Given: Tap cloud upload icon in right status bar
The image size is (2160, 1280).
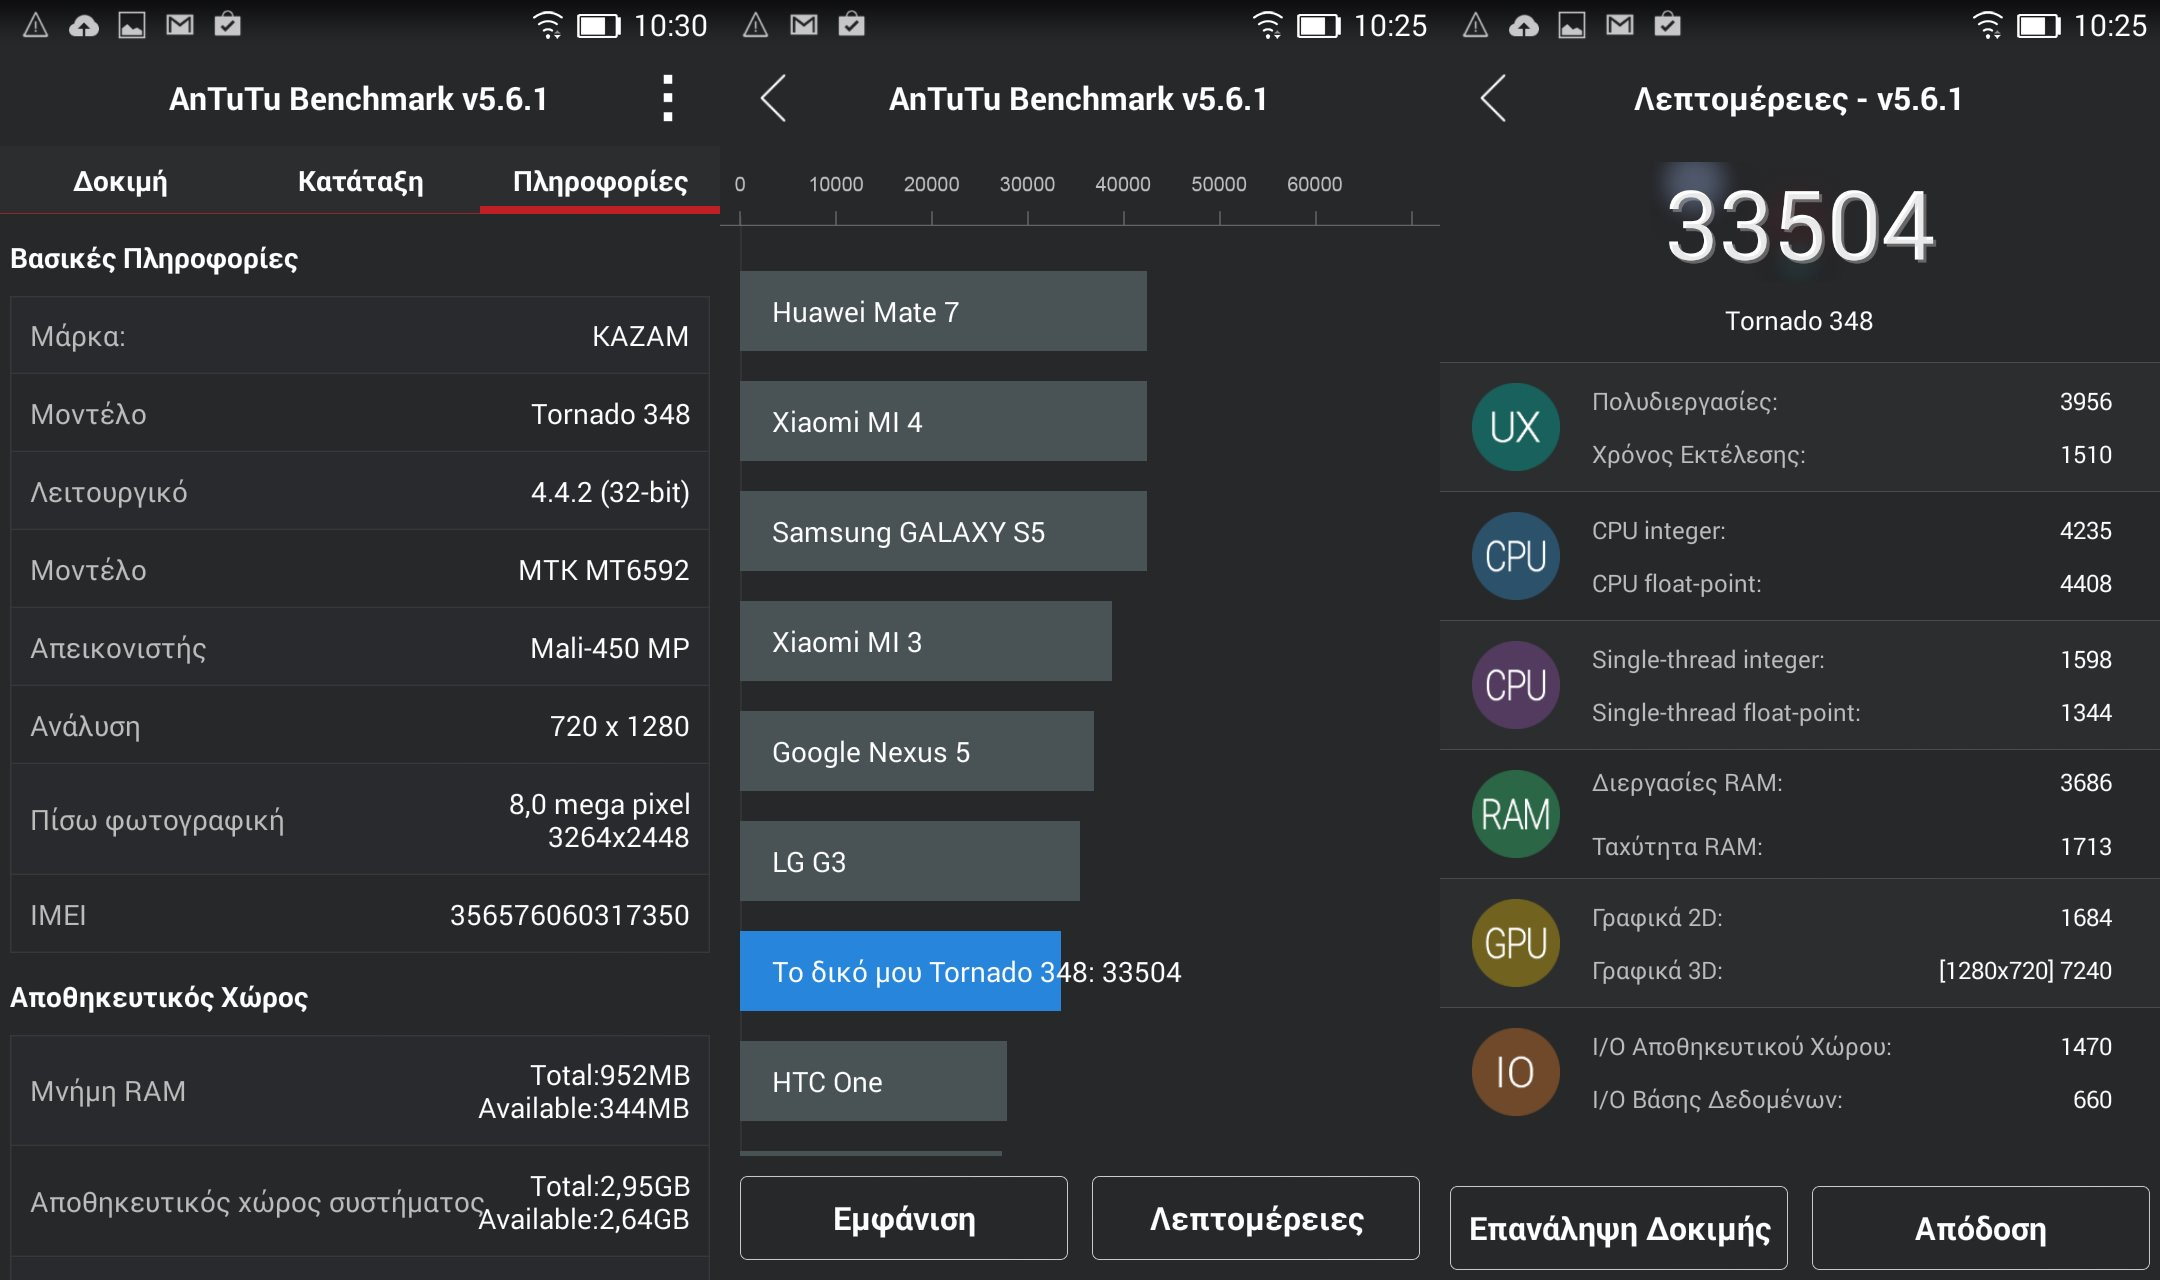Looking at the screenshot, I should [1524, 25].
